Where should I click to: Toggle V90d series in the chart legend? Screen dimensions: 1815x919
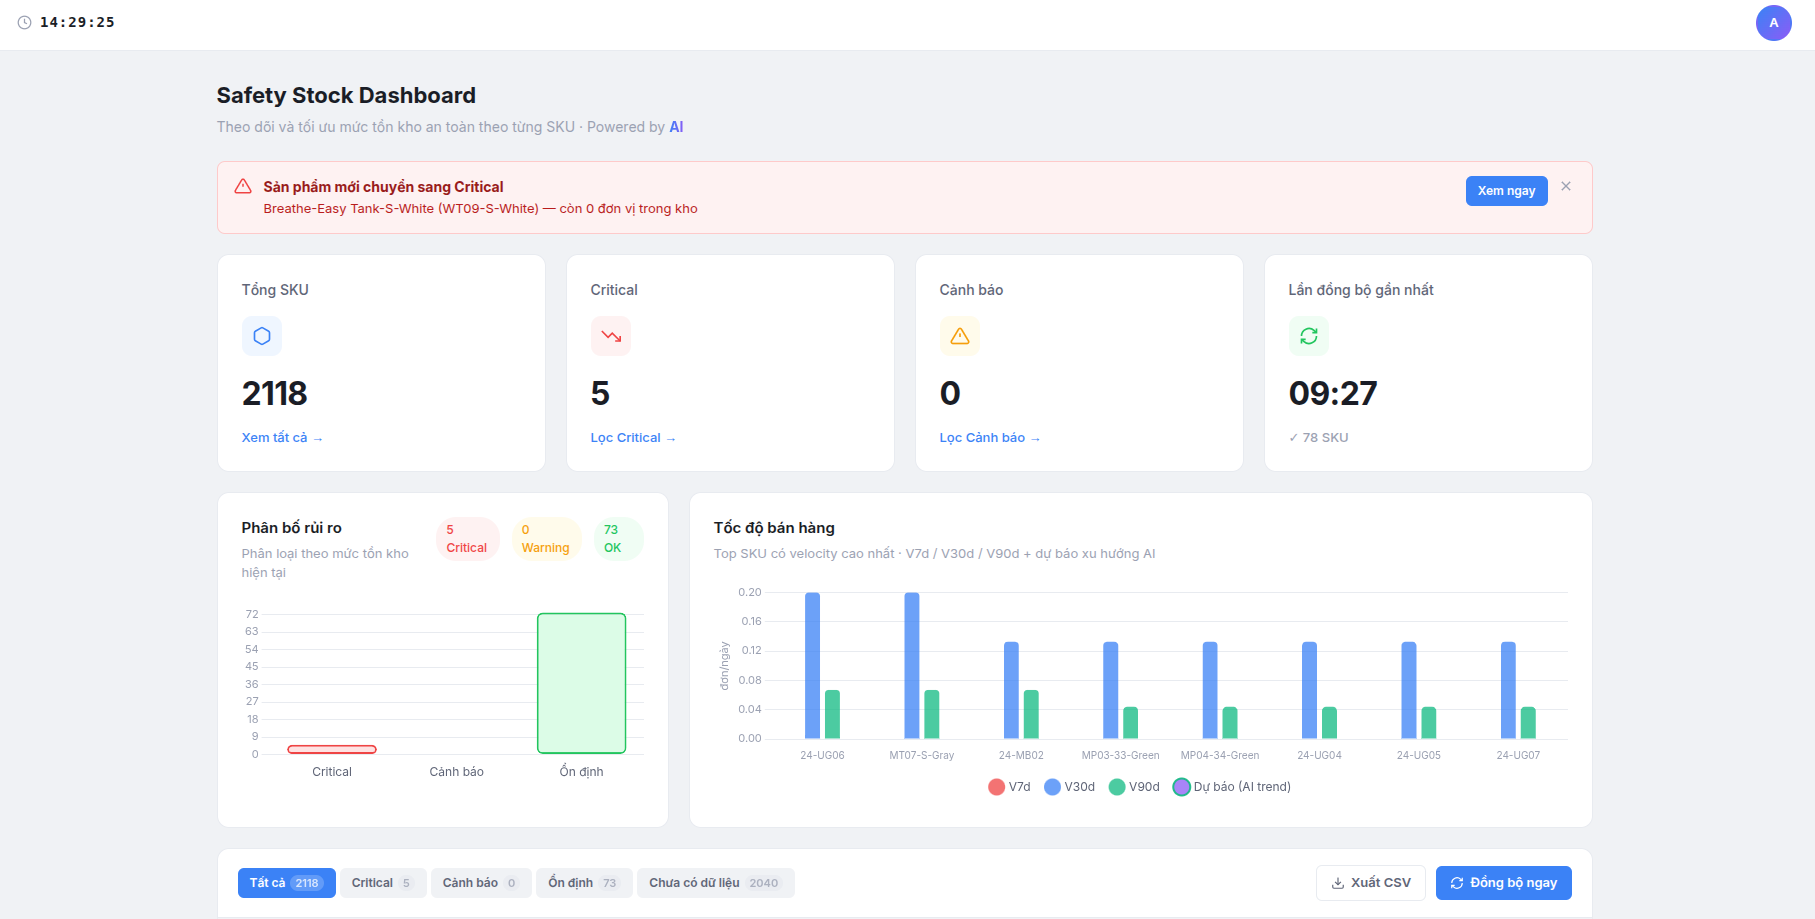pyautogui.click(x=1135, y=787)
